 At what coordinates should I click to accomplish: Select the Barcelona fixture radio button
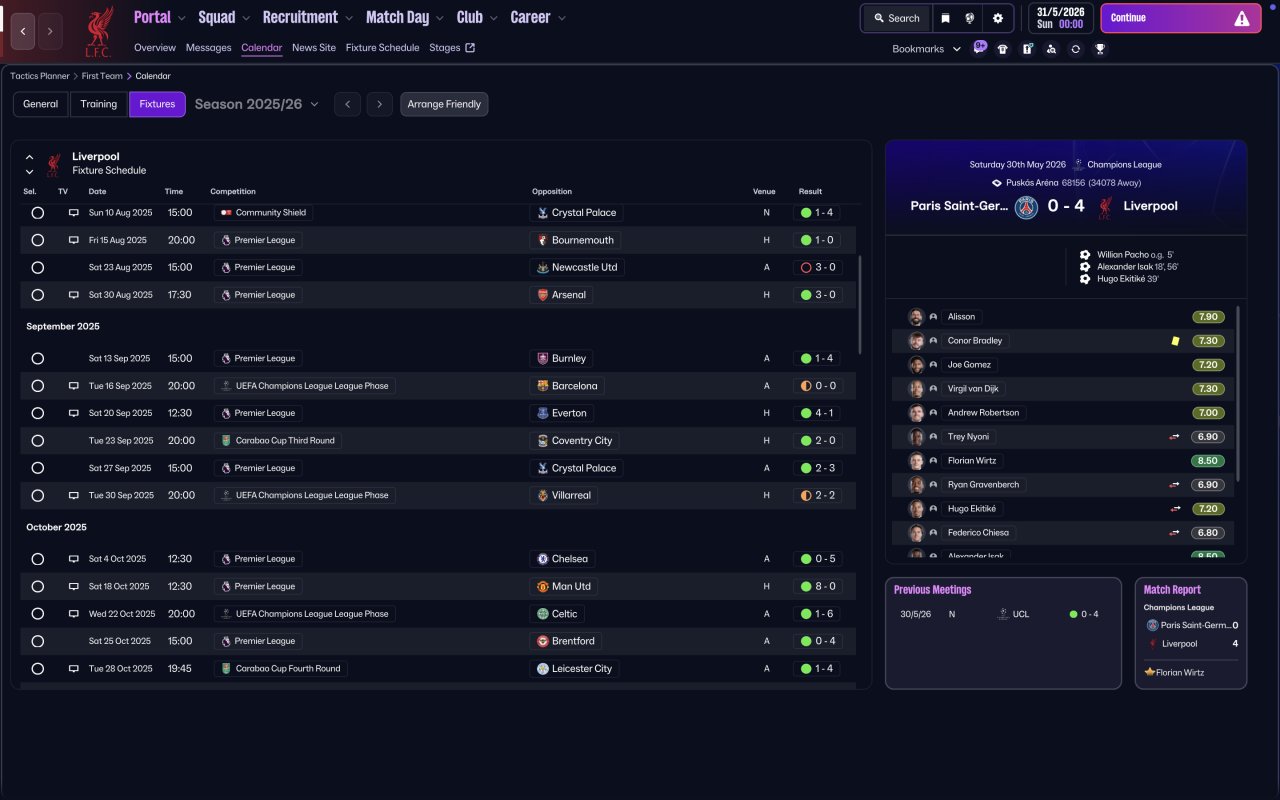click(38, 386)
